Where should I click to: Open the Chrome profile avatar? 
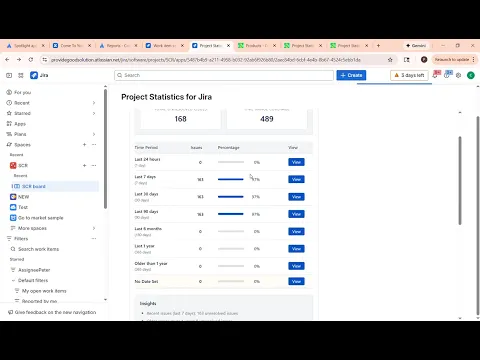click(424, 60)
